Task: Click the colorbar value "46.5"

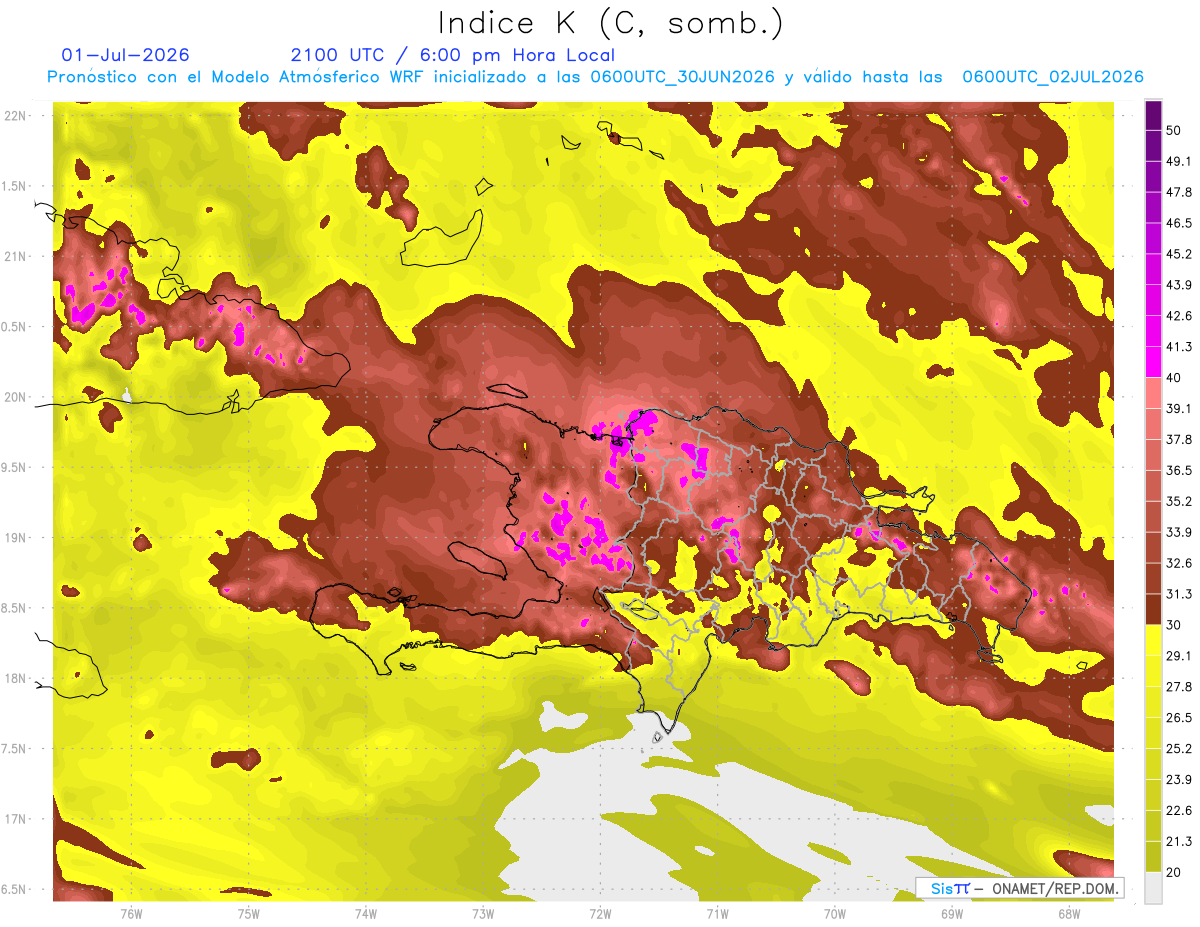Action: [x=1180, y=223]
